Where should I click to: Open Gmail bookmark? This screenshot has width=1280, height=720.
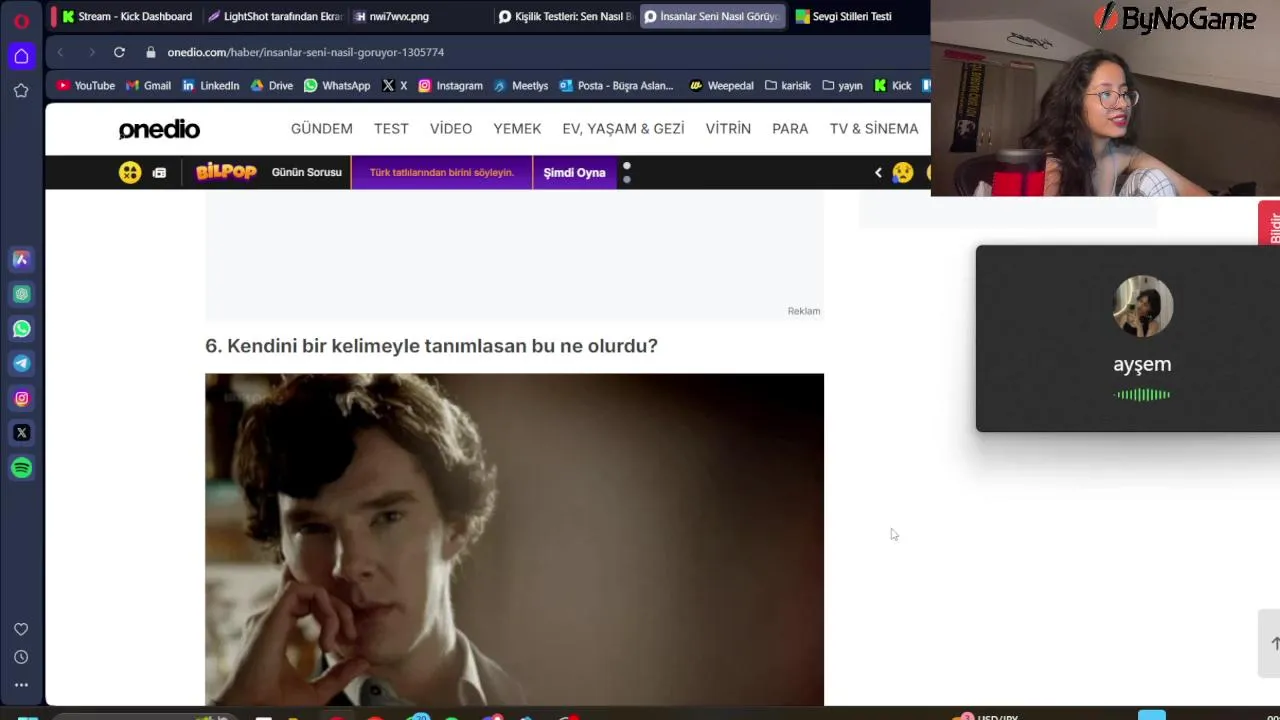[148, 86]
